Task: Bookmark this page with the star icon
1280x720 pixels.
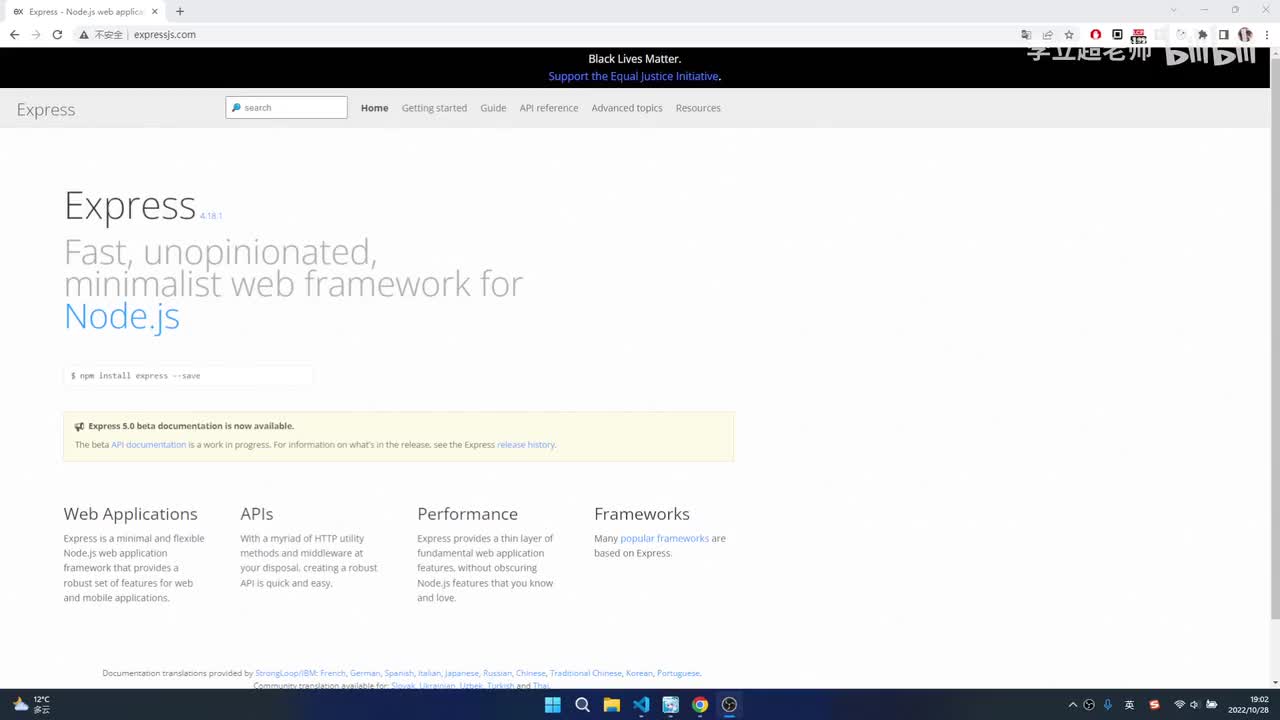Action: point(1069,34)
